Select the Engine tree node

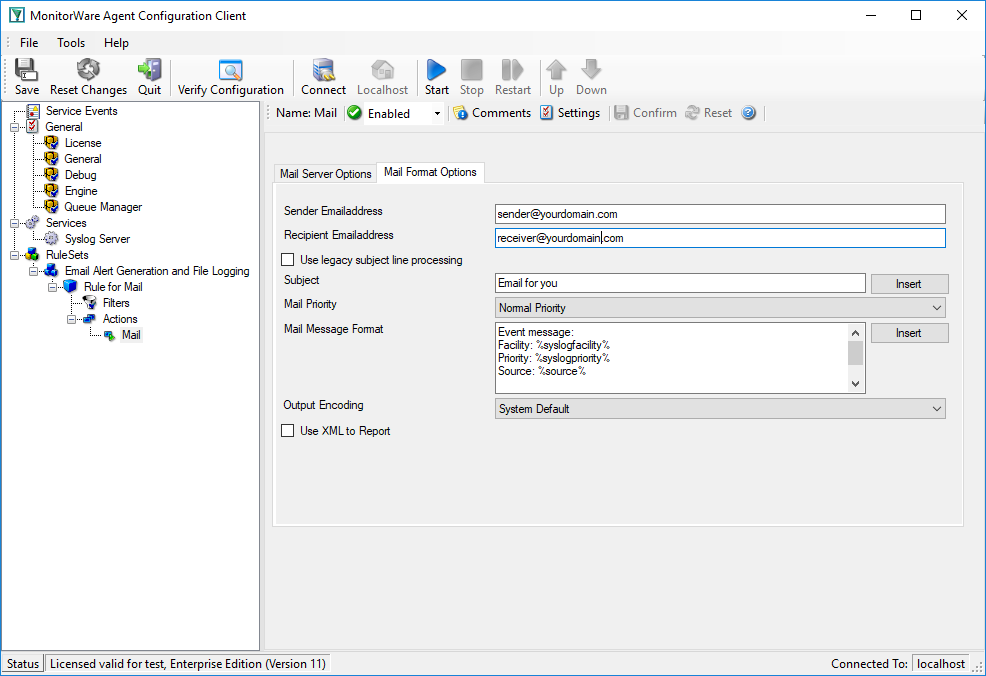point(81,191)
